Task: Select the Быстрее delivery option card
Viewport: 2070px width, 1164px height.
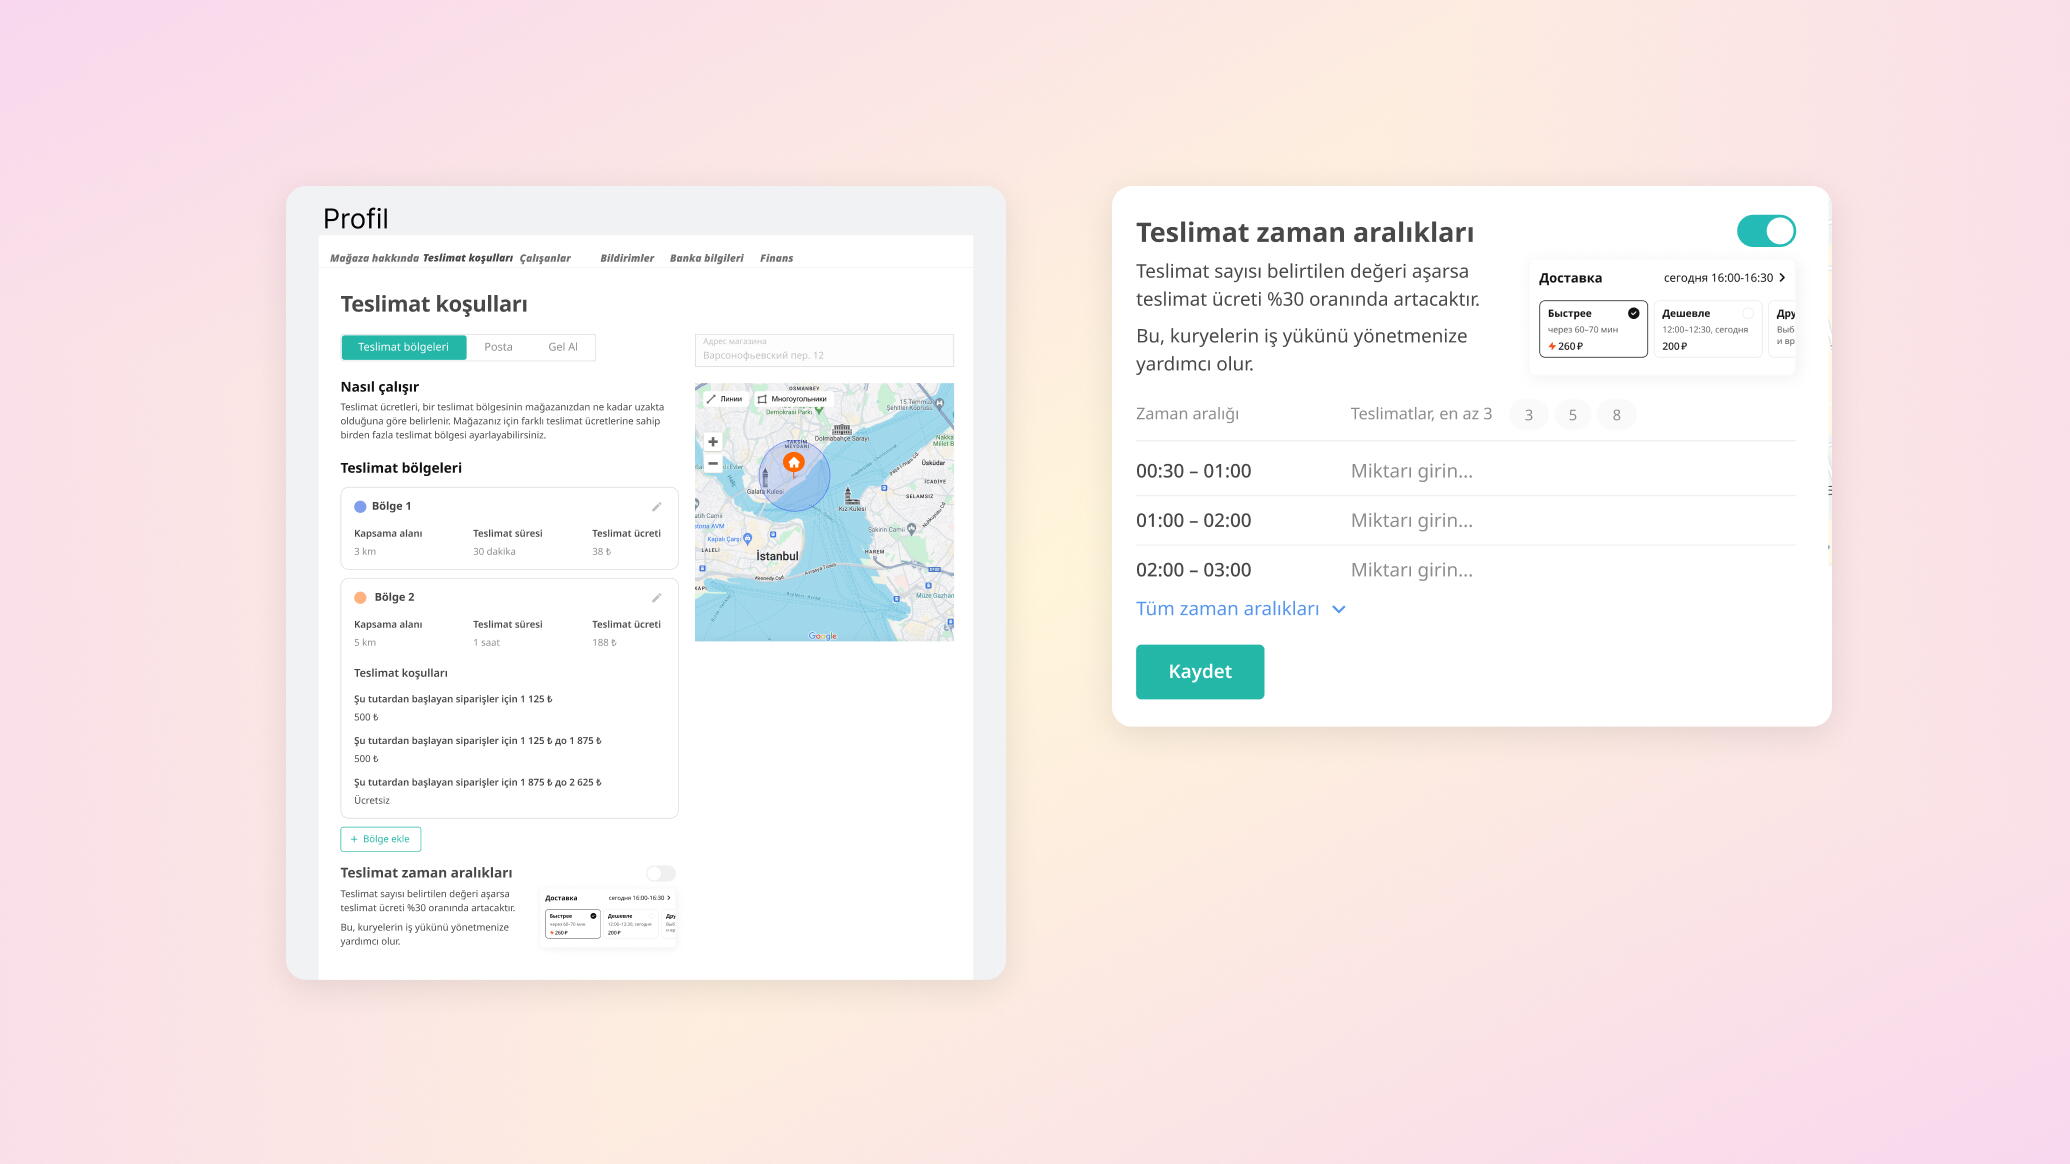Action: [x=1592, y=329]
